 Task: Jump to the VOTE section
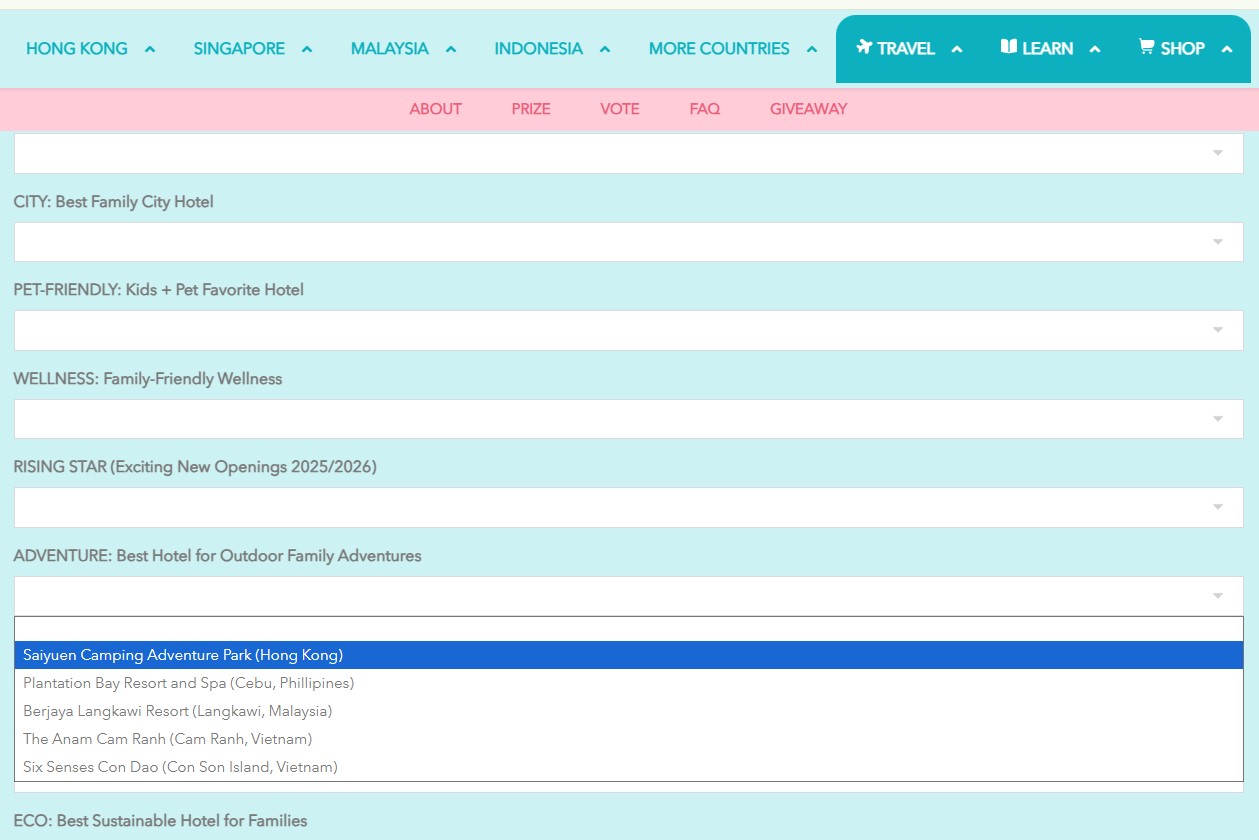tap(620, 109)
